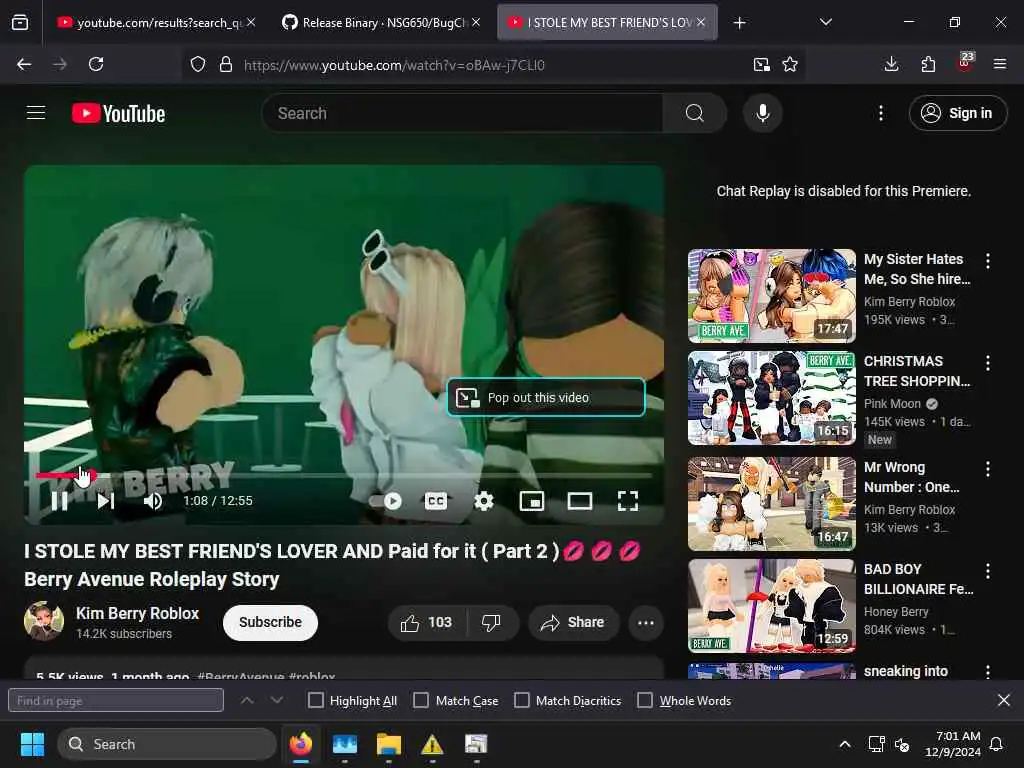
Task: Open options menu for sneaking into video
Action: point(988,671)
